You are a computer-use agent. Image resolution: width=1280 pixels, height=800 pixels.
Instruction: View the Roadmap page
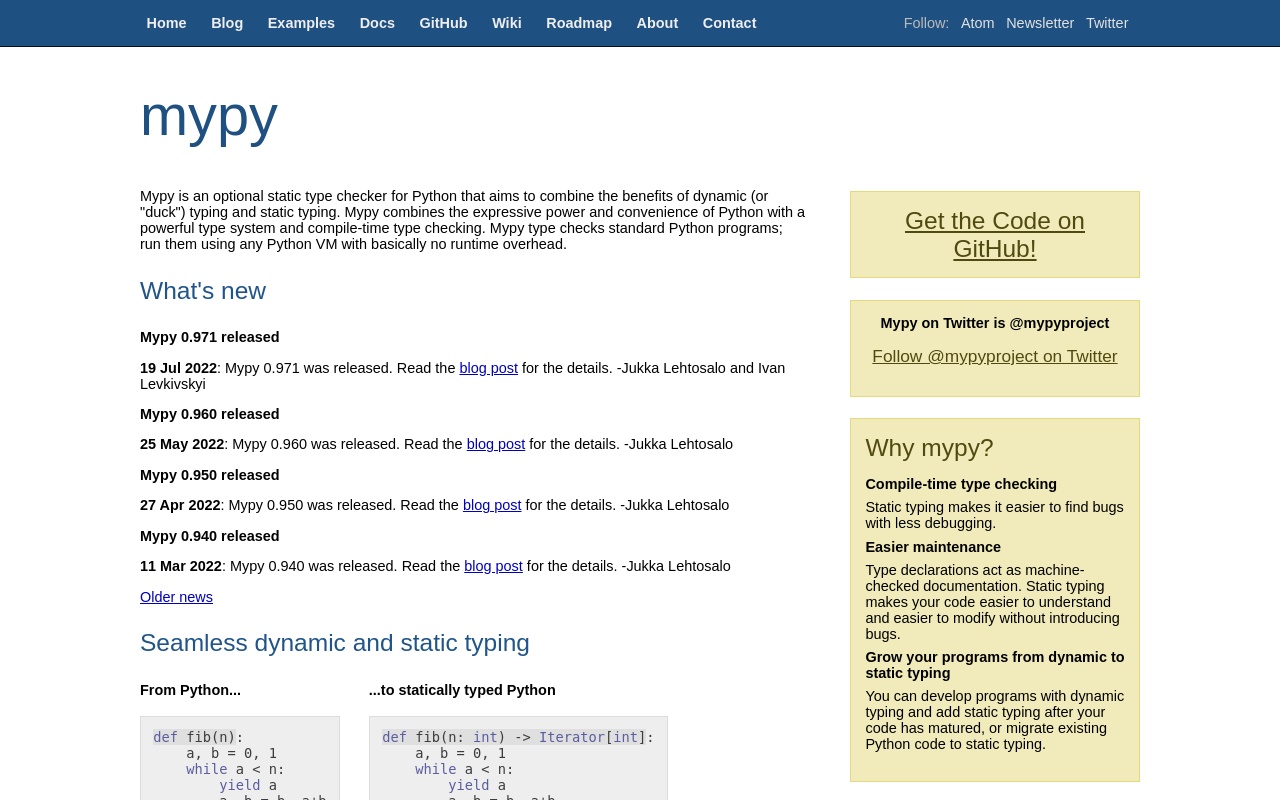(x=579, y=23)
